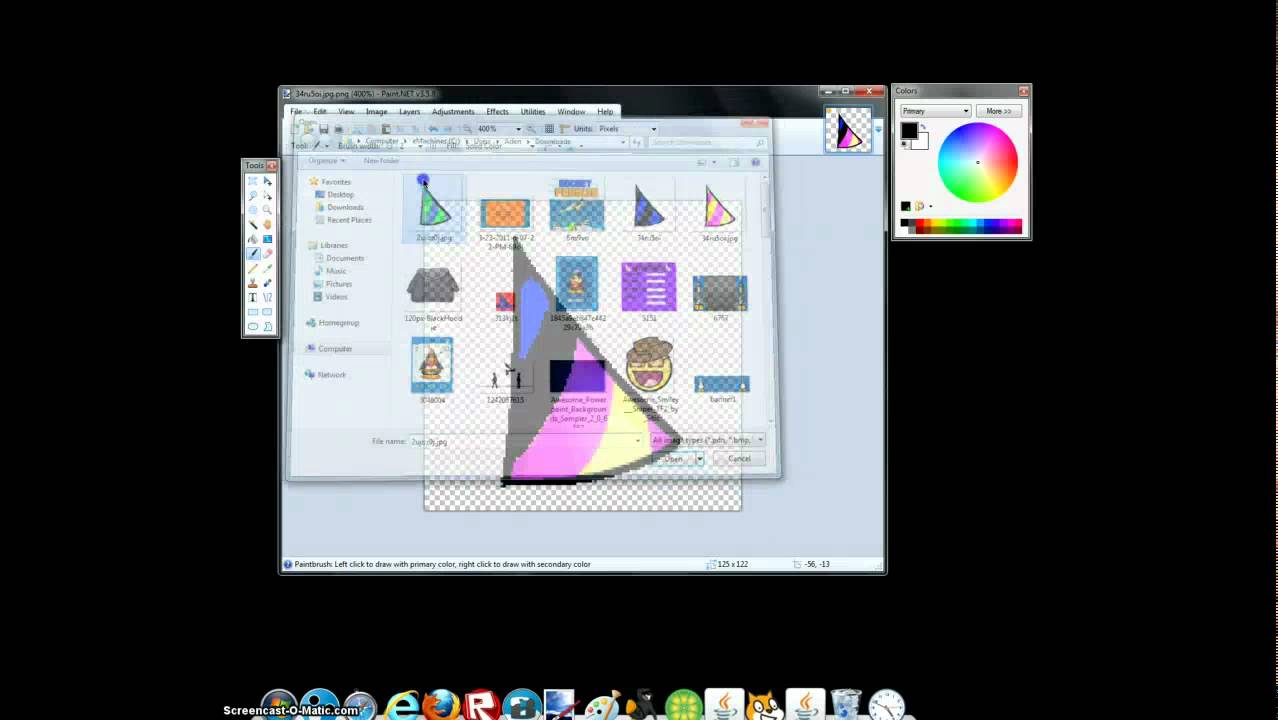Pick a color from the palette strip
Image resolution: width=1278 pixels, height=720 pixels.
click(961, 226)
